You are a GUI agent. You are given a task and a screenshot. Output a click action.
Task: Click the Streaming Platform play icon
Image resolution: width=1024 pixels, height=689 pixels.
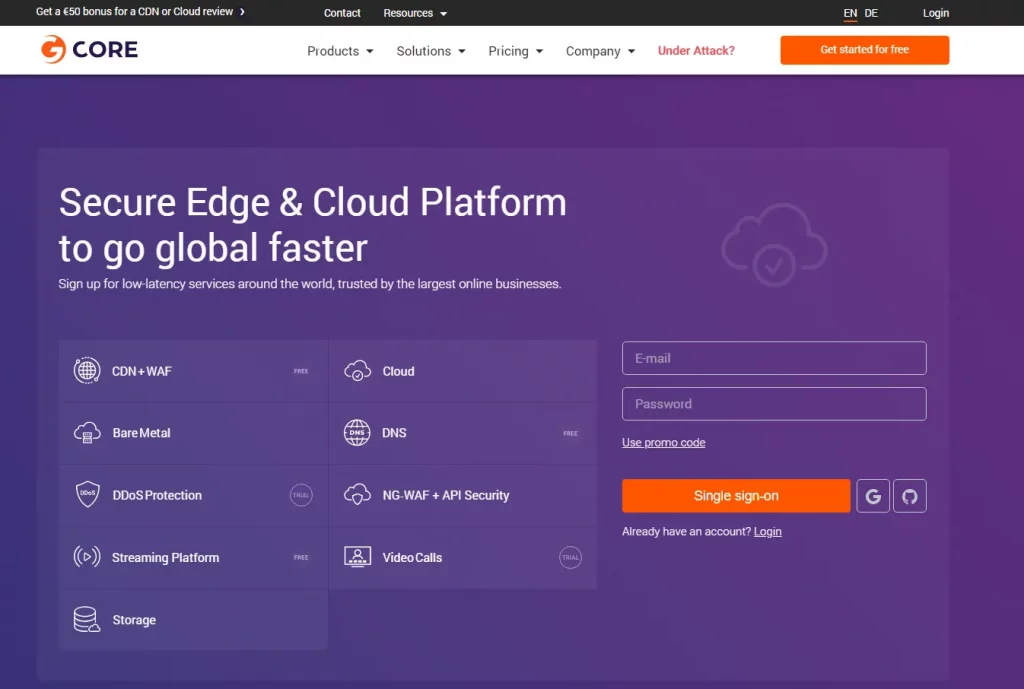(x=87, y=557)
